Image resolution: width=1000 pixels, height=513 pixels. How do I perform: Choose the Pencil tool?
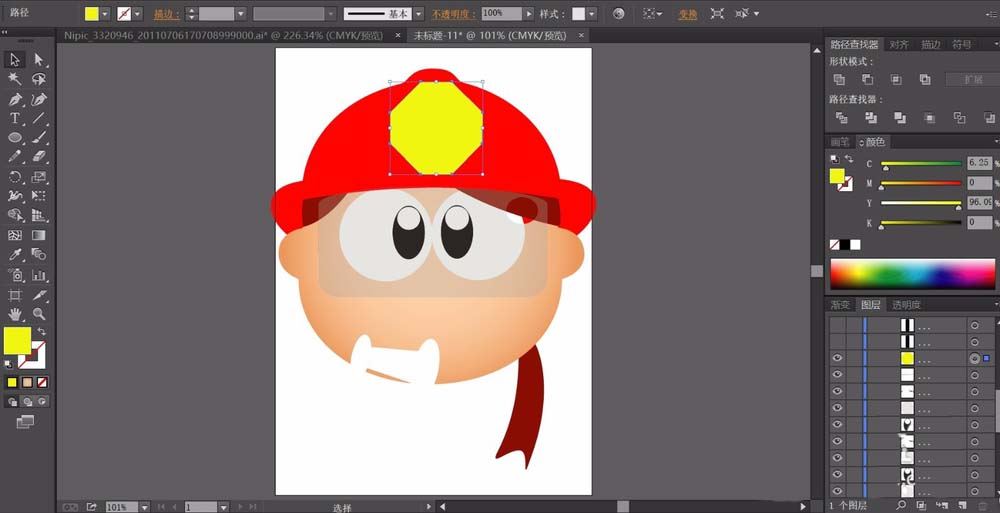click(15, 157)
